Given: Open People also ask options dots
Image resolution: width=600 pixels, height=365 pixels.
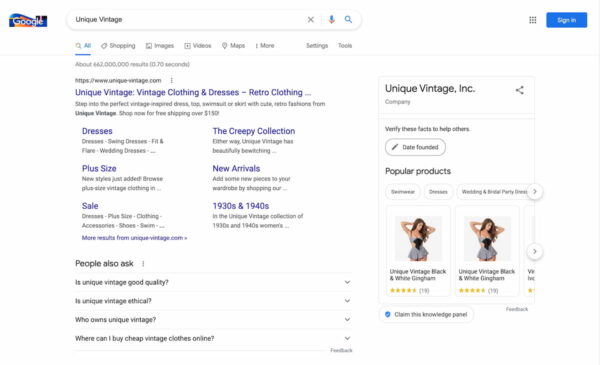Looking at the screenshot, I should click(x=143, y=264).
